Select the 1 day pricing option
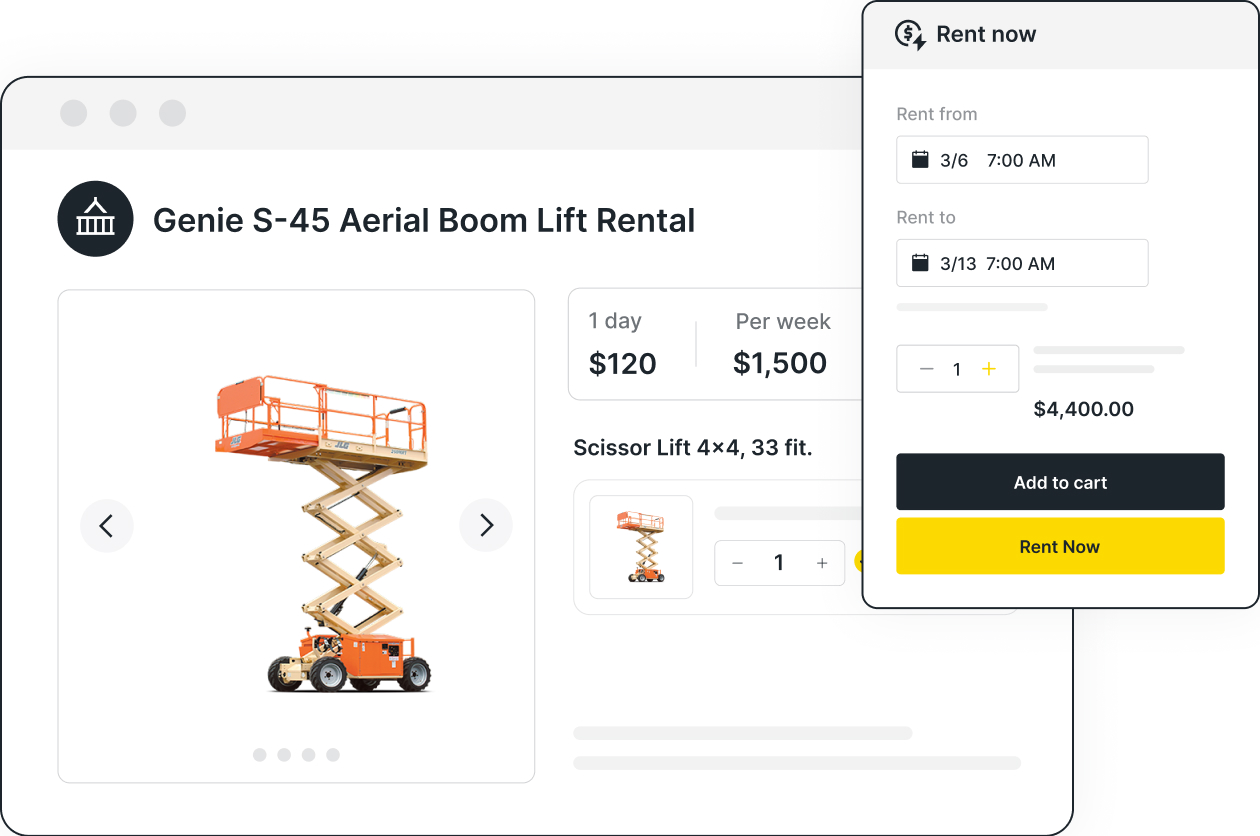1260x836 pixels. [x=622, y=343]
